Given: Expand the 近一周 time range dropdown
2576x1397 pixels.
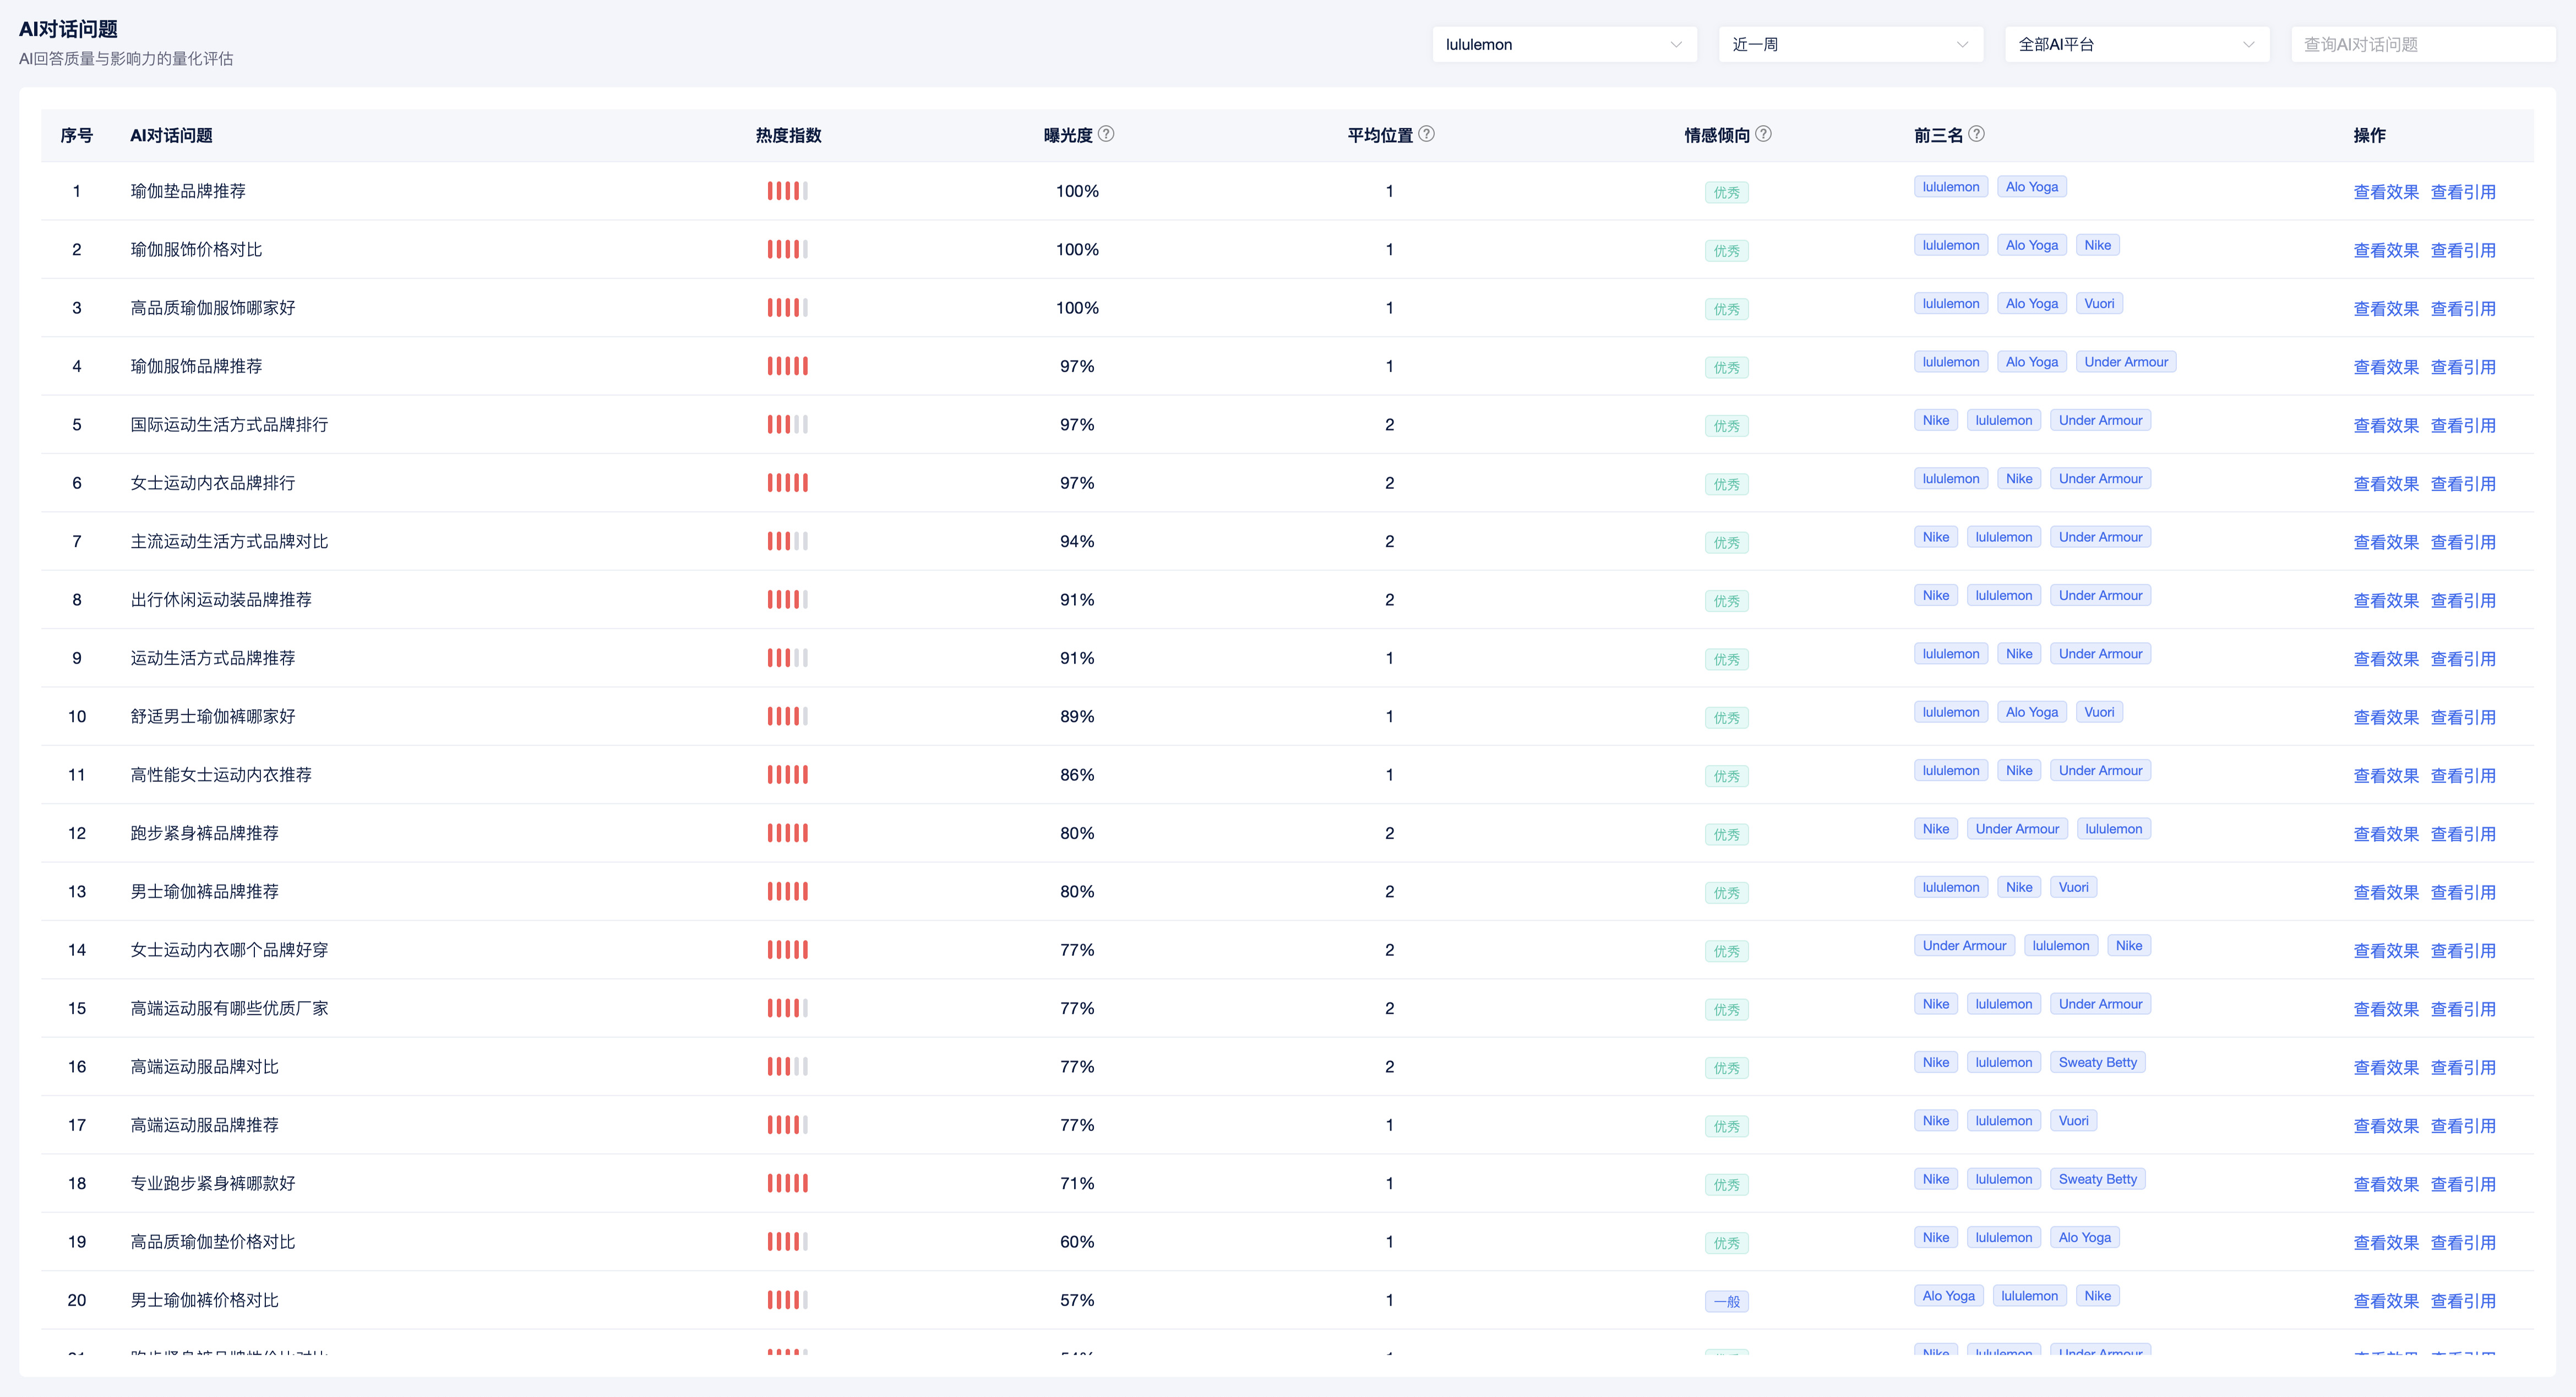Looking at the screenshot, I should click(x=1850, y=45).
